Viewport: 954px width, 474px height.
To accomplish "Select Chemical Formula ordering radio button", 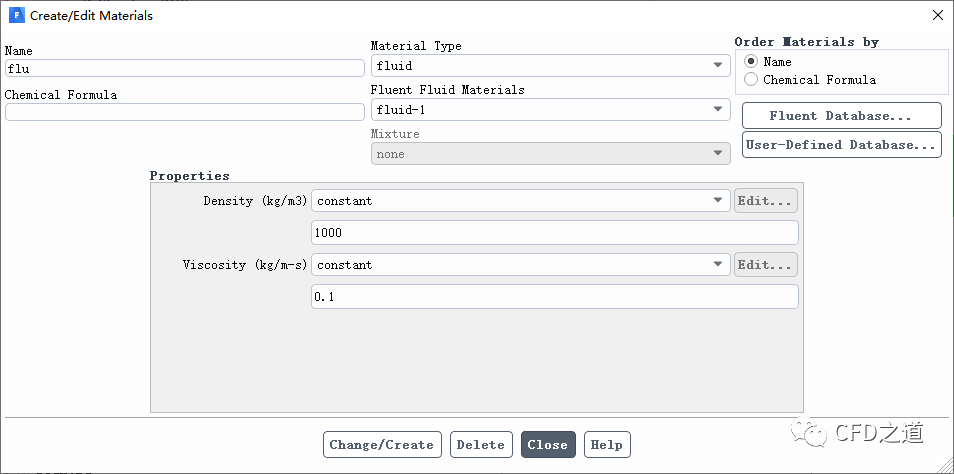I will [750, 80].
